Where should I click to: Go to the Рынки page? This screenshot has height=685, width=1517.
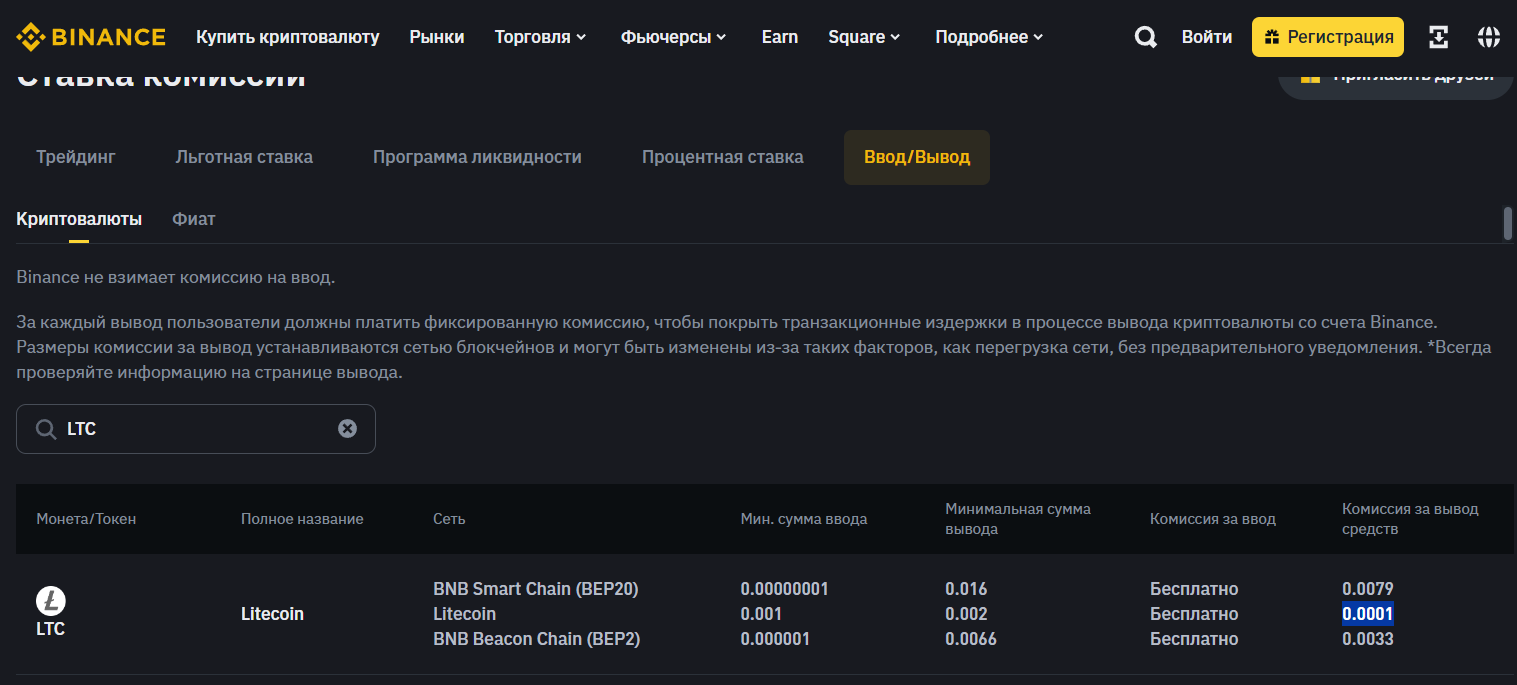click(437, 37)
